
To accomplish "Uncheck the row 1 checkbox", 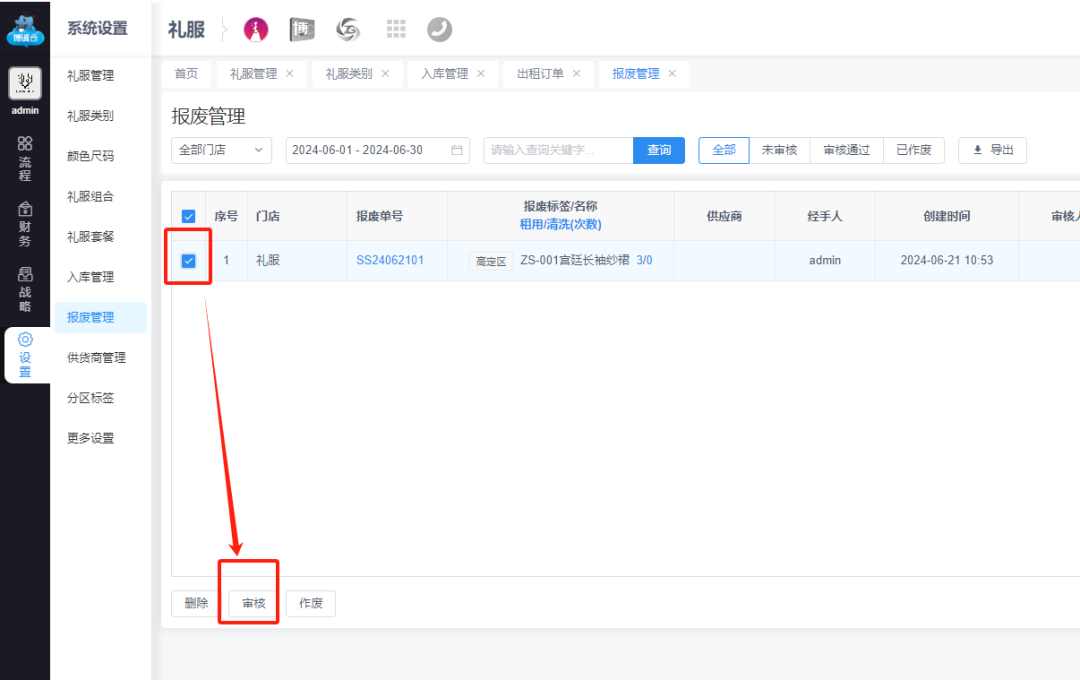I will point(188,260).
